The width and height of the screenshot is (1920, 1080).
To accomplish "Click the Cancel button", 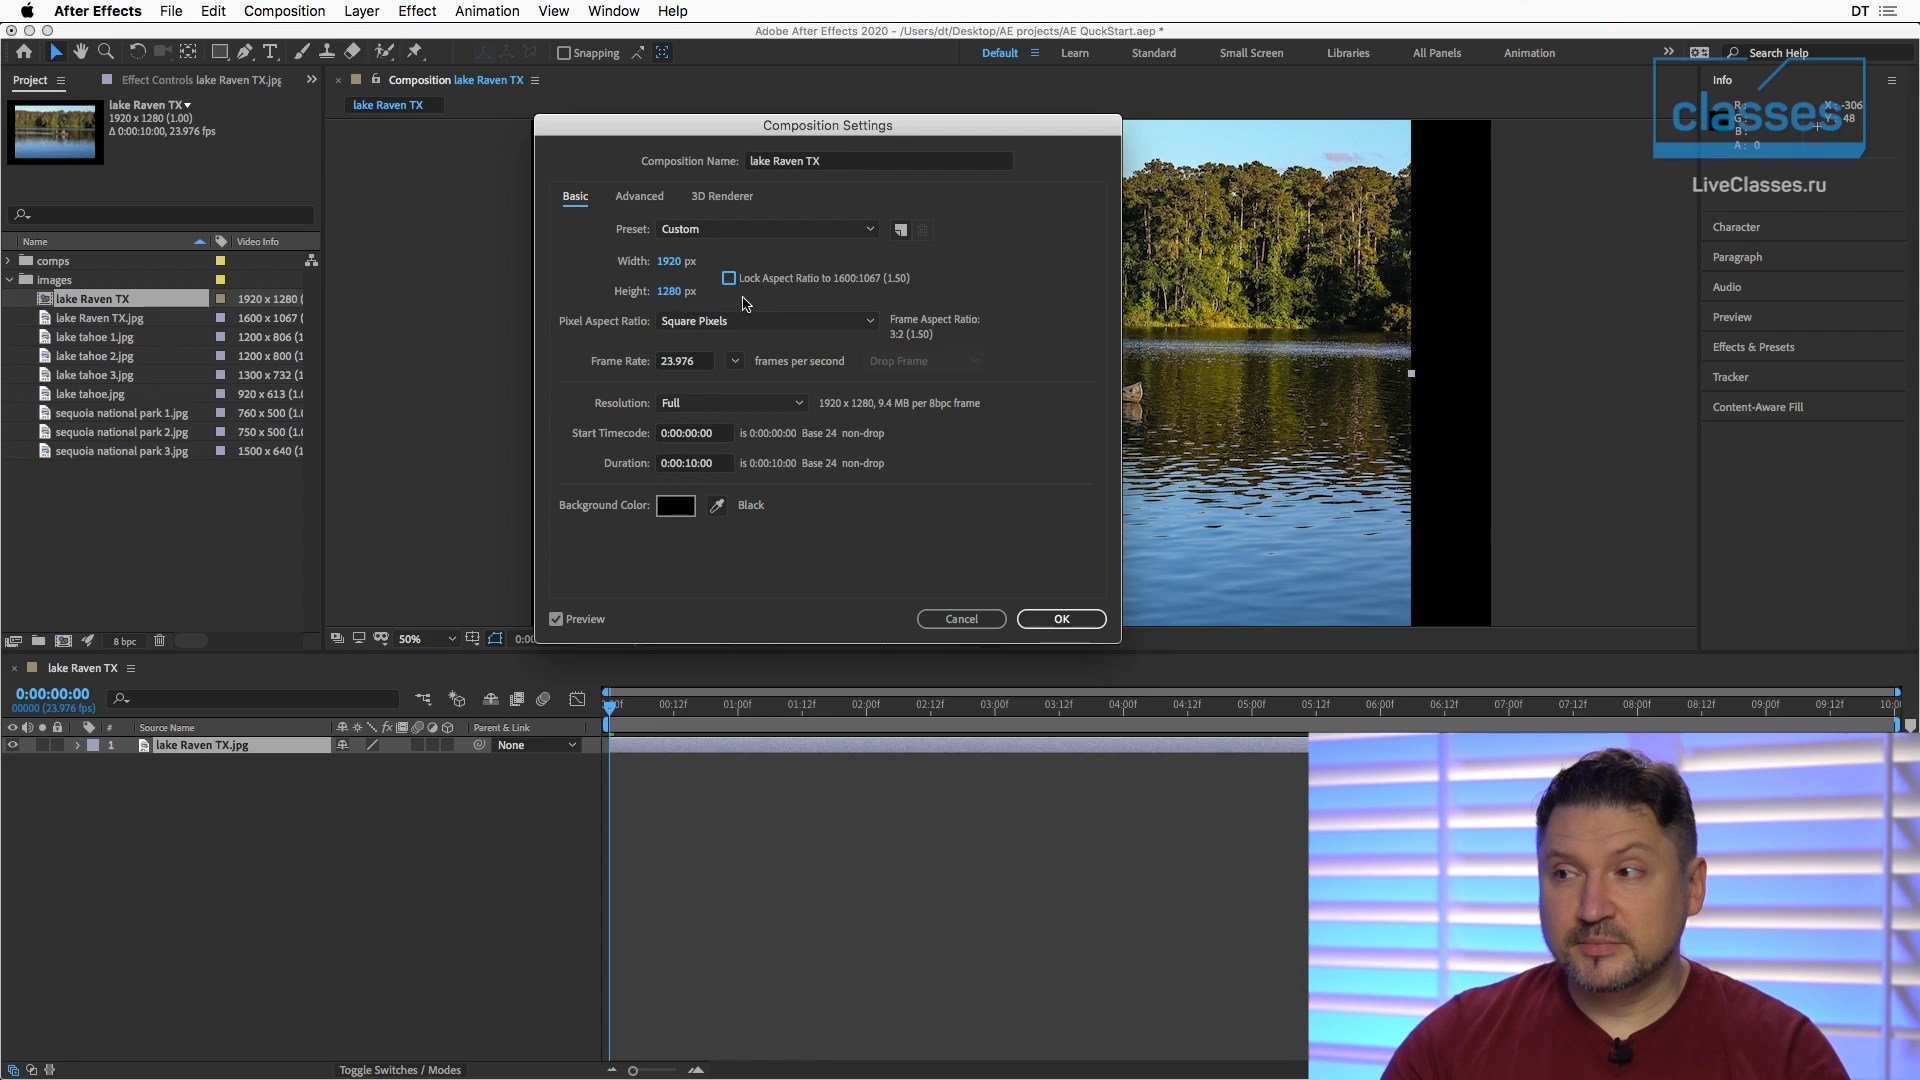I will point(962,619).
